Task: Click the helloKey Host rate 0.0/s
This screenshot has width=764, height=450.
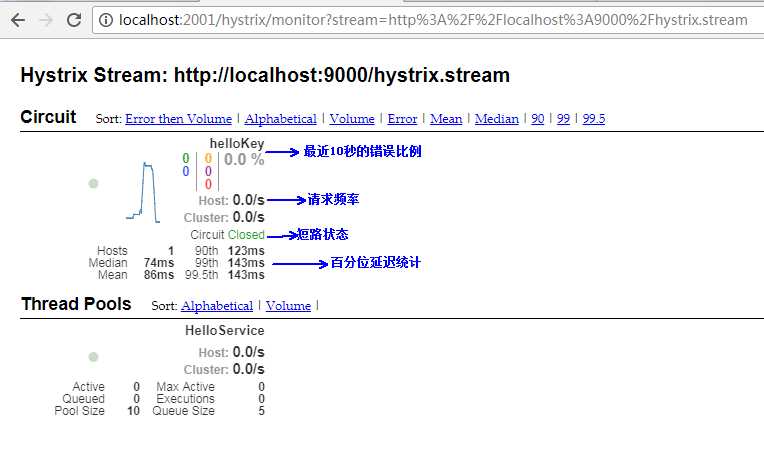Action: [248, 200]
